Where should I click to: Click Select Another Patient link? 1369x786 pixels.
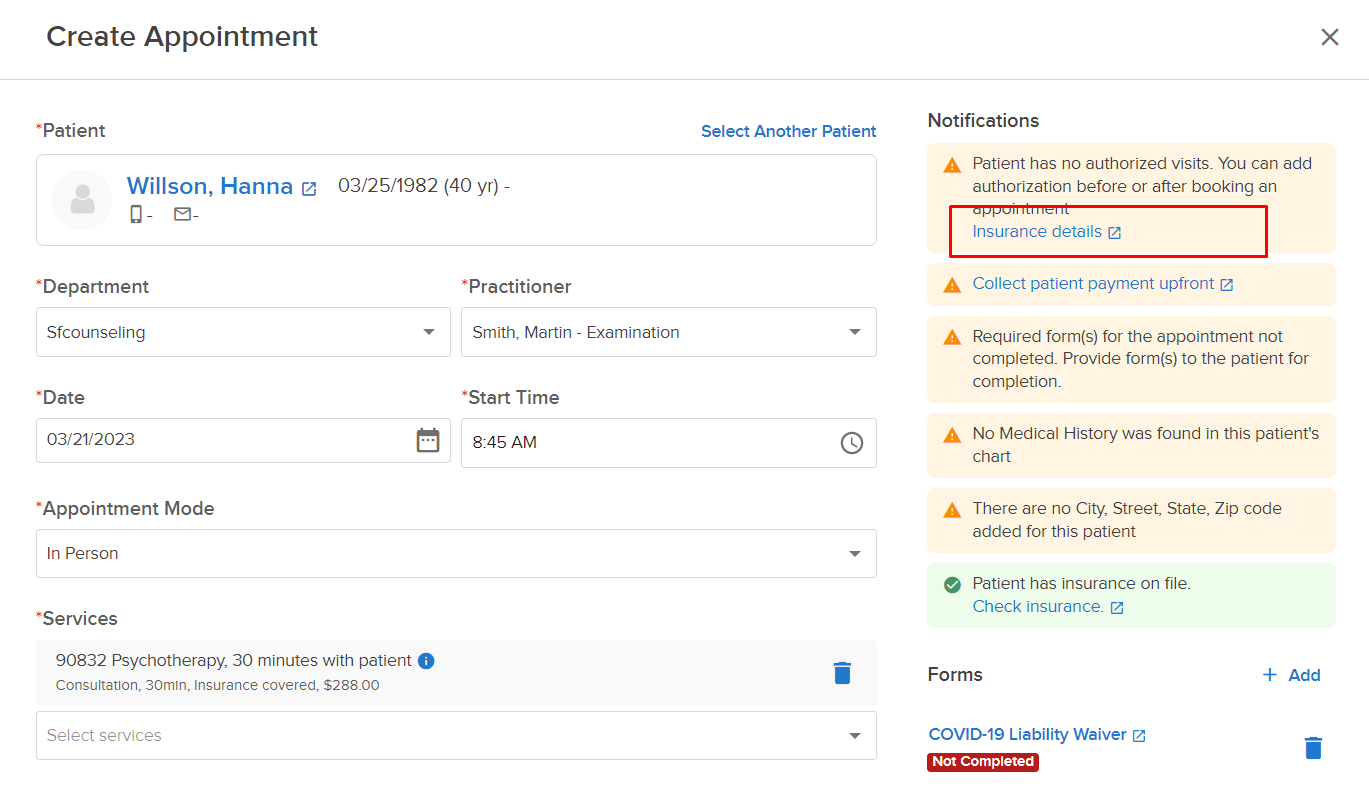pyautogui.click(x=788, y=131)
